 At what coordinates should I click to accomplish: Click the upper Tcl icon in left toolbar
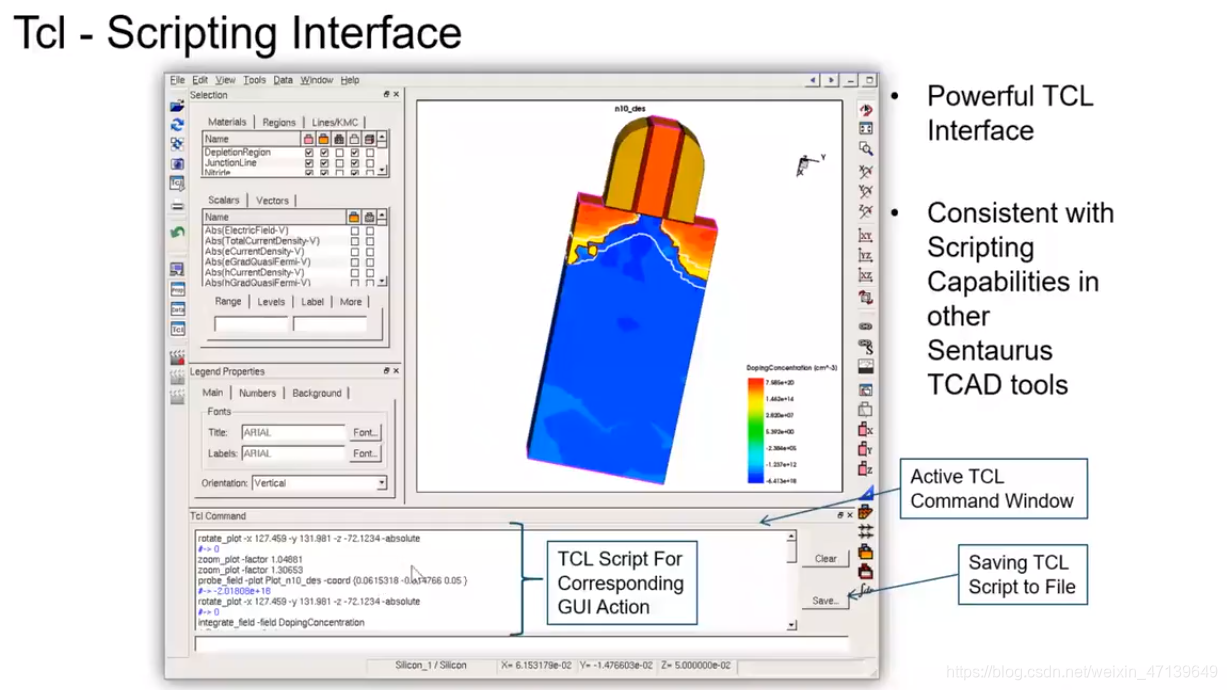(177, 184)
